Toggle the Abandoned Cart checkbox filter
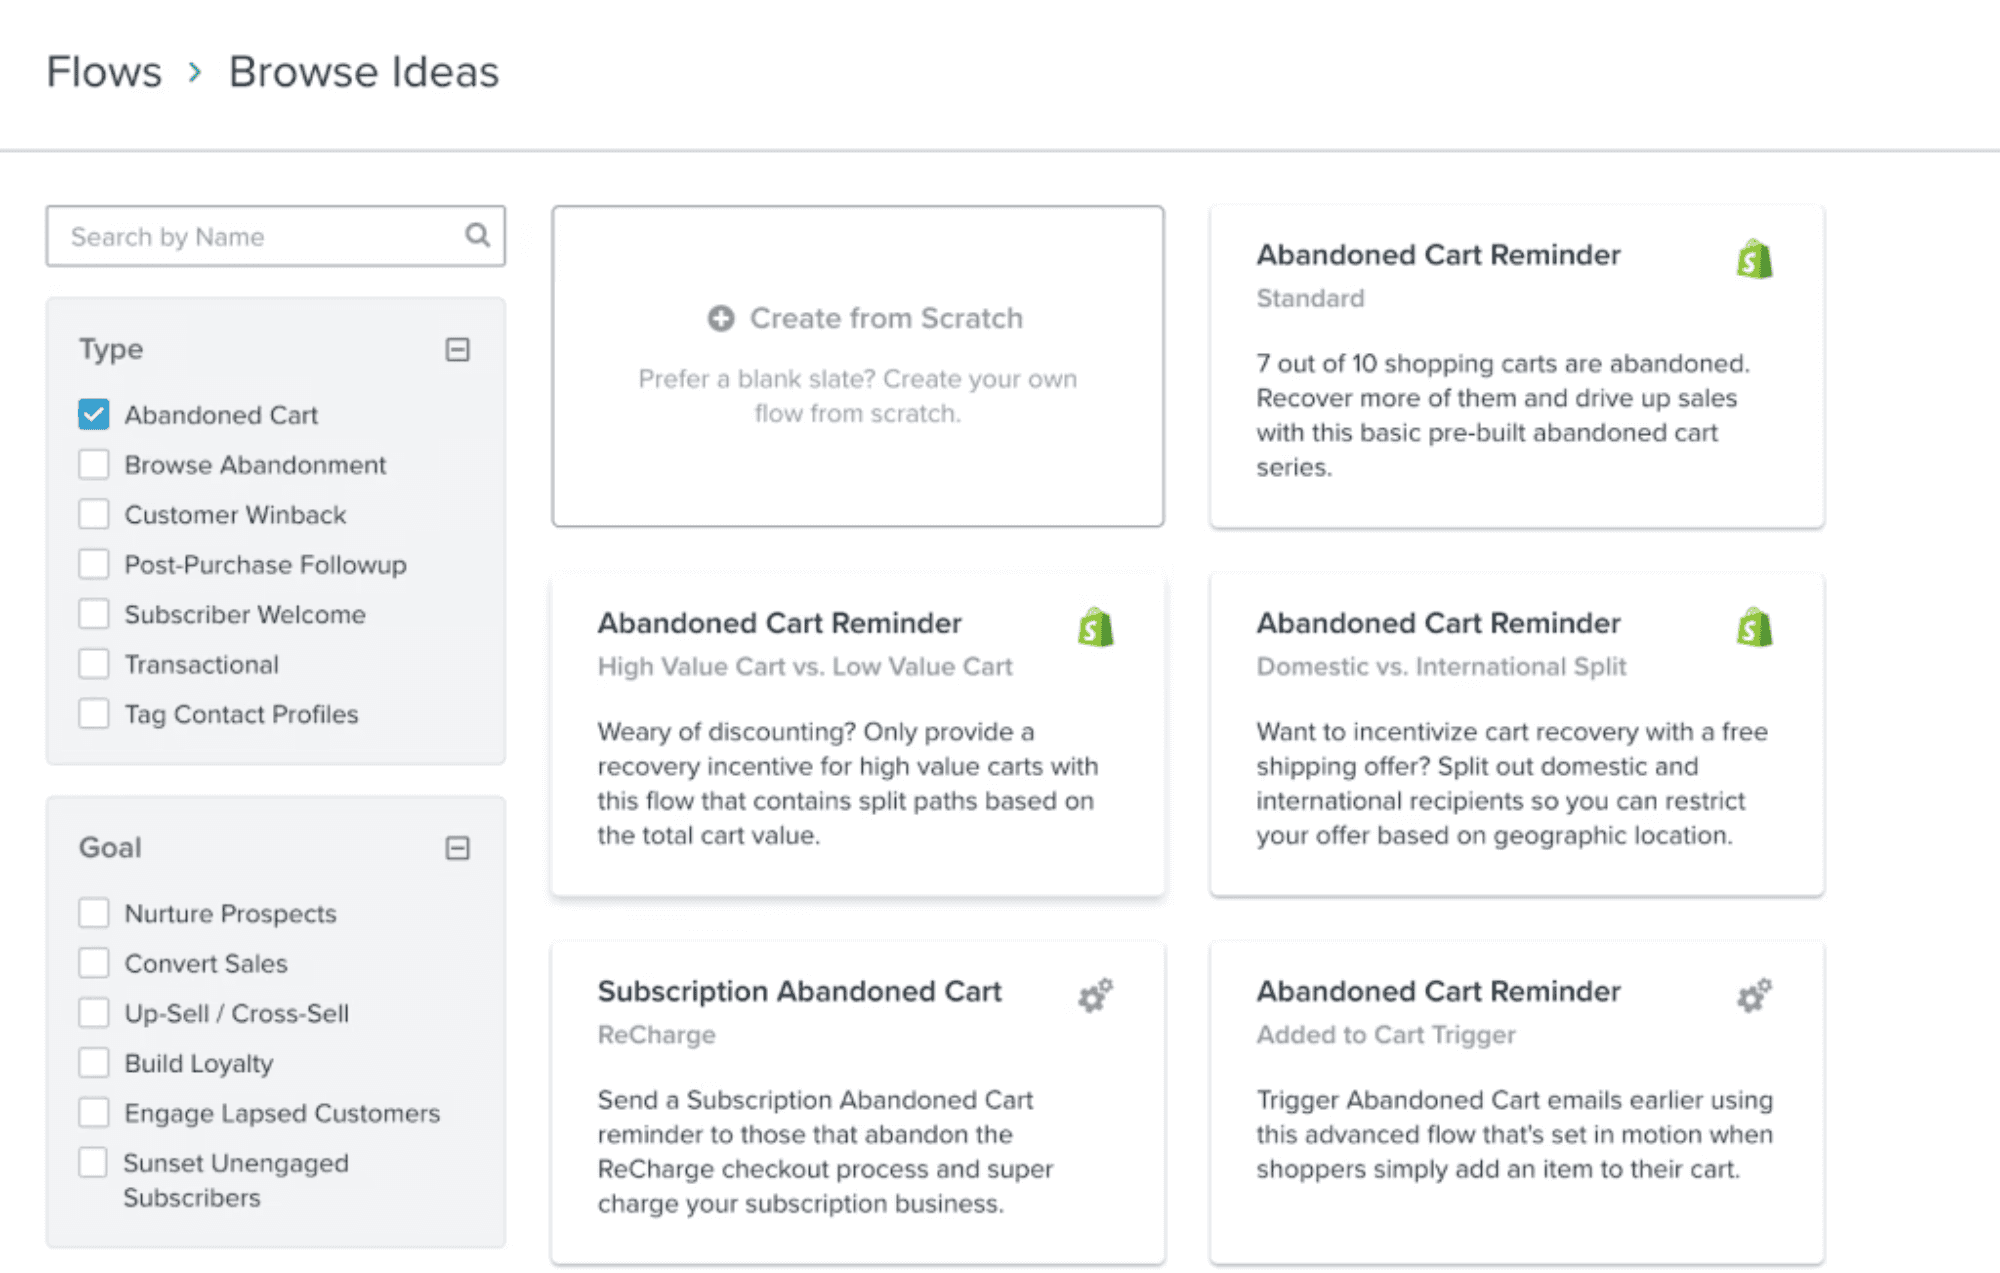 tap(93, 413)
